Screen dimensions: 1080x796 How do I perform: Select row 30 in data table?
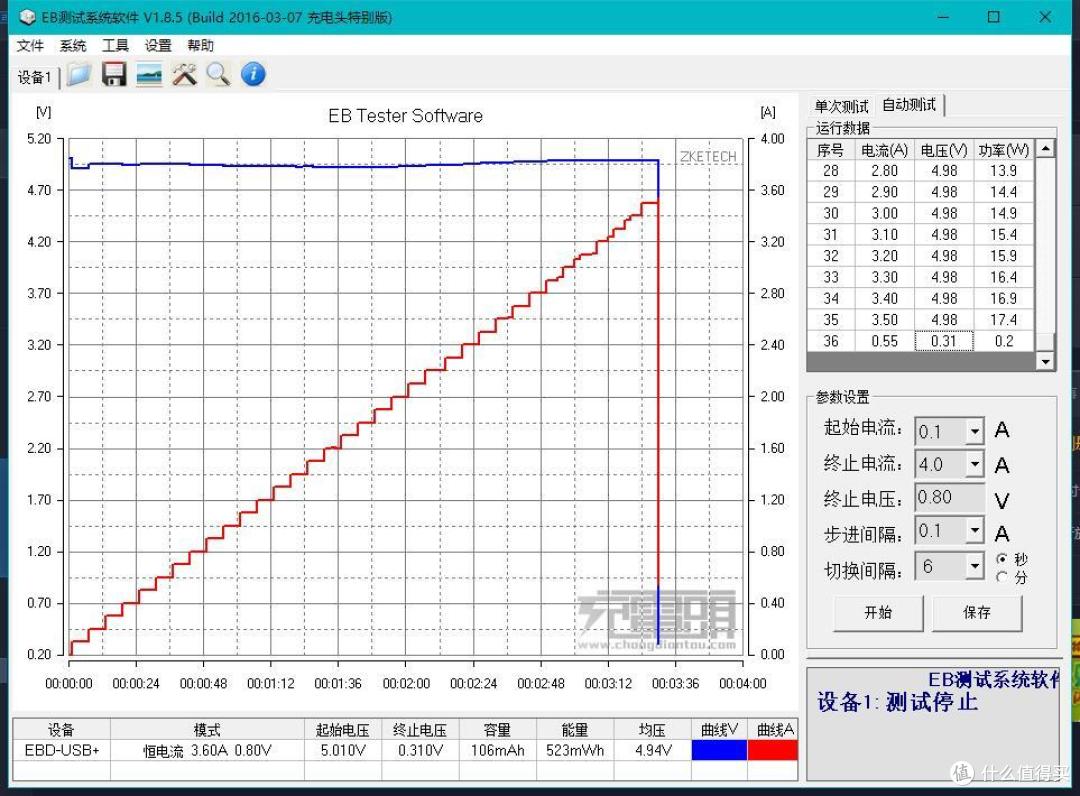point(921,213)
